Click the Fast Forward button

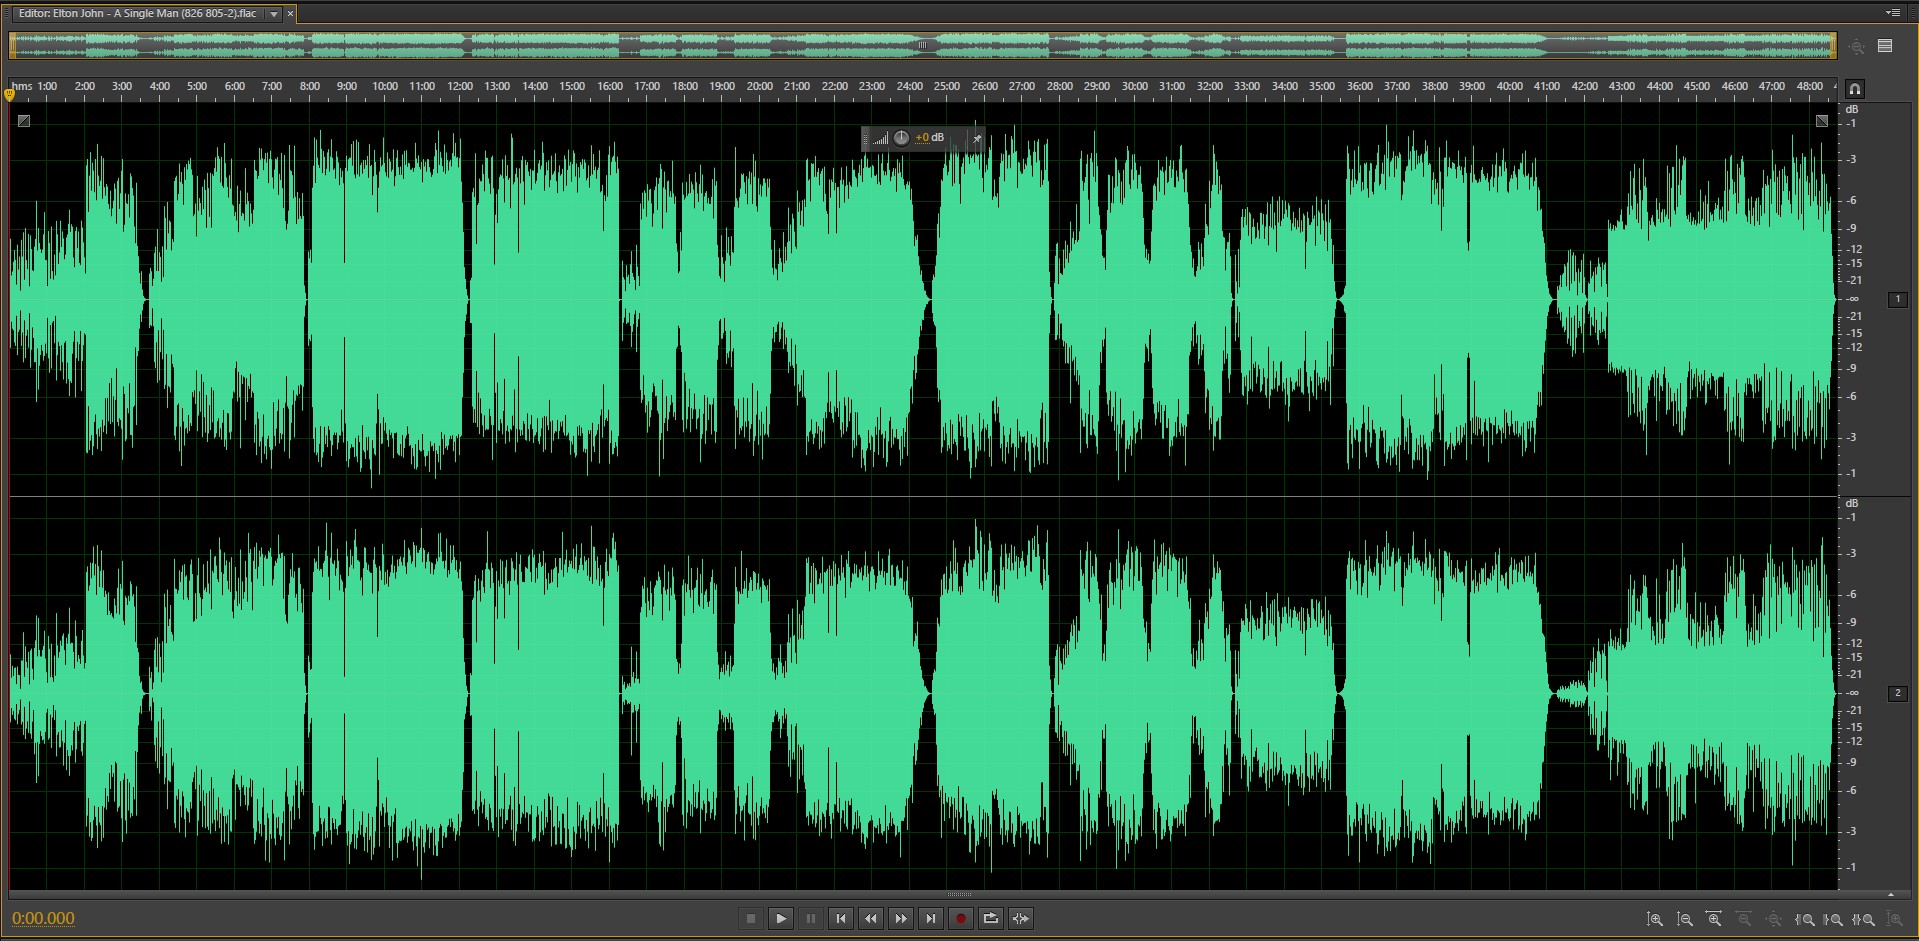900,918
